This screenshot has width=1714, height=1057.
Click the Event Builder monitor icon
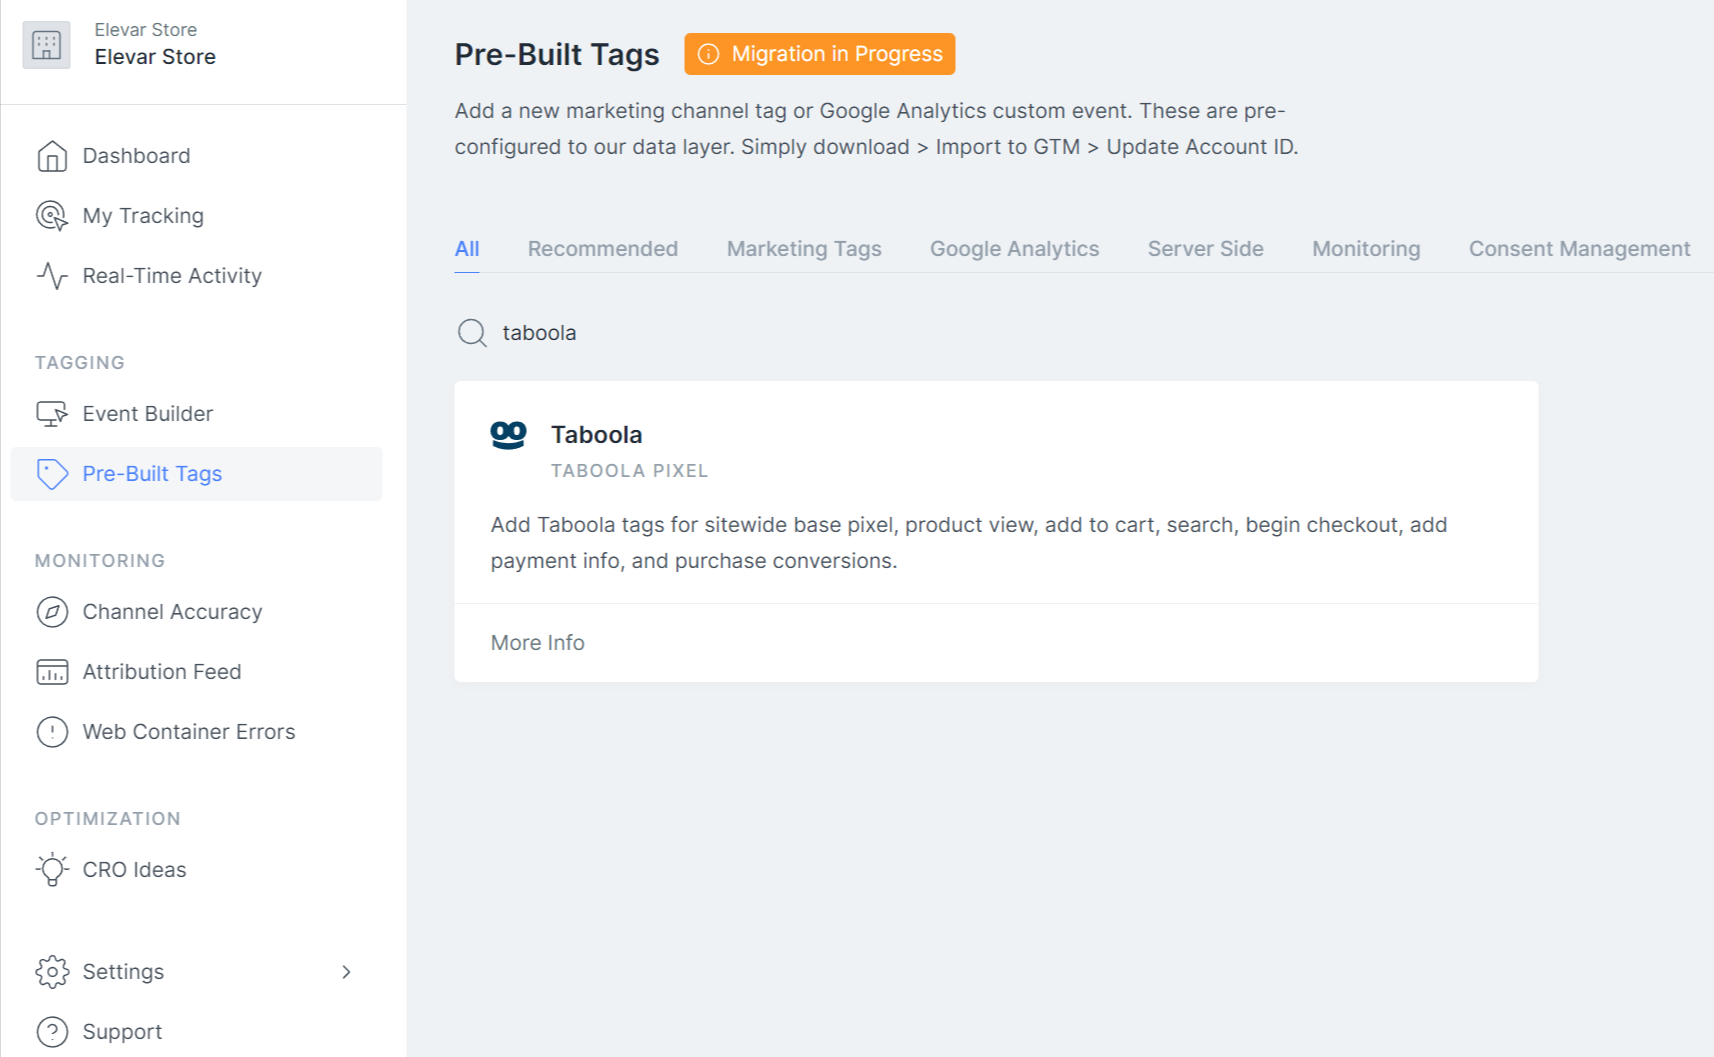point(52,414)
